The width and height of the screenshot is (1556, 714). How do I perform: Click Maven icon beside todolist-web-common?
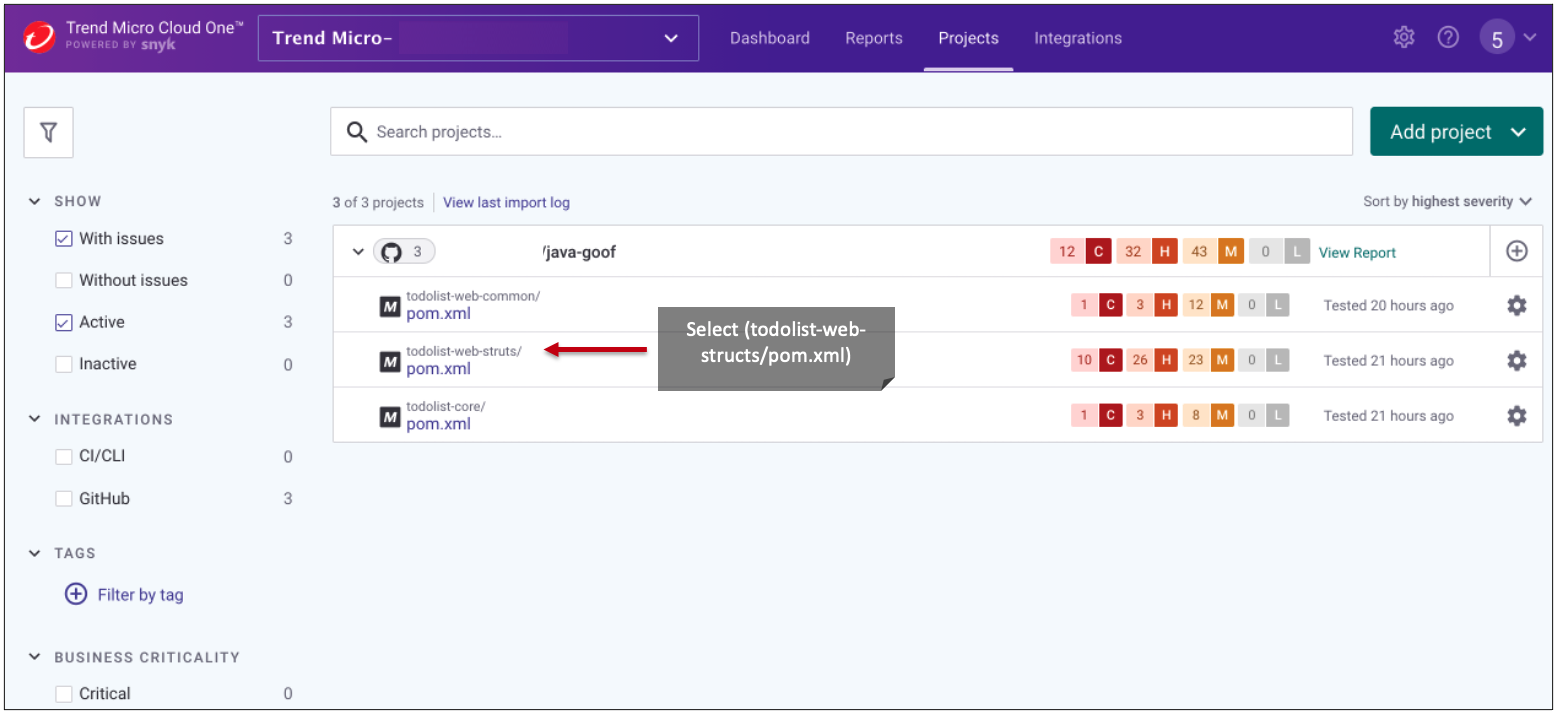coord(390,307)
